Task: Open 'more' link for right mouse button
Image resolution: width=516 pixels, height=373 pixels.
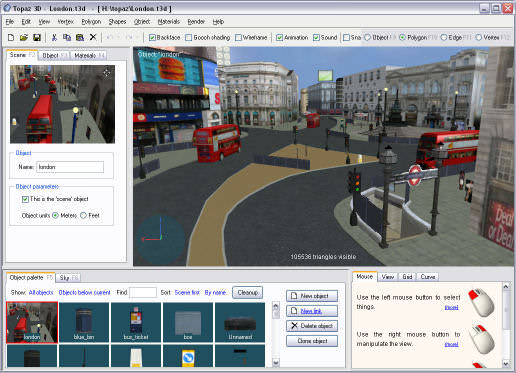Action: click(x=451, y=344)
